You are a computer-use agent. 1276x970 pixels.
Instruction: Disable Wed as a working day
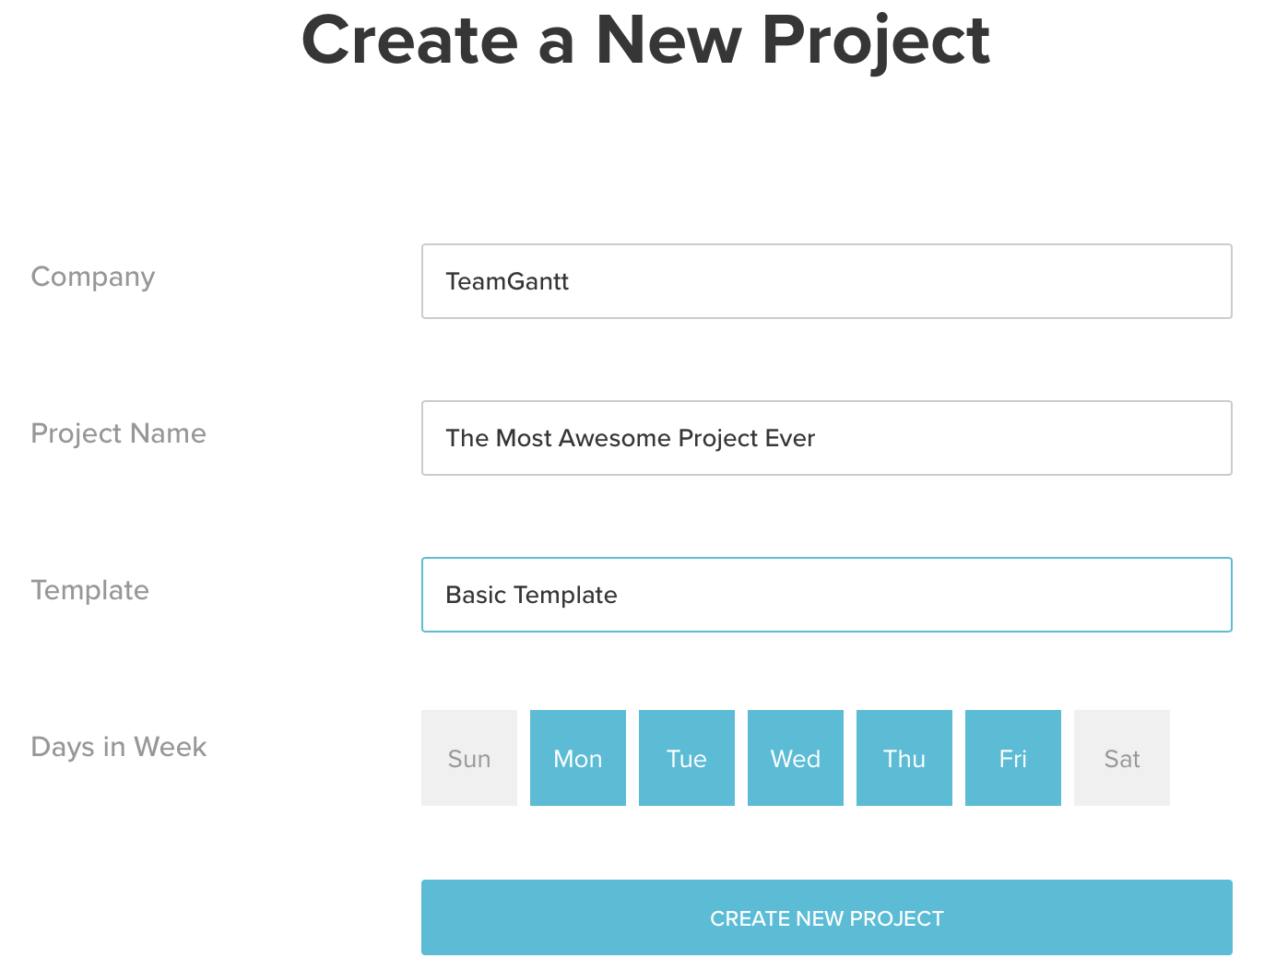click(x=795, y=757)
